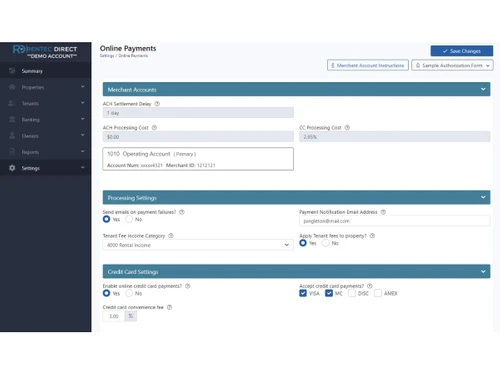500x375 pixels.
Task: Expand the Reports menu chevron
Action: point(83,151)
